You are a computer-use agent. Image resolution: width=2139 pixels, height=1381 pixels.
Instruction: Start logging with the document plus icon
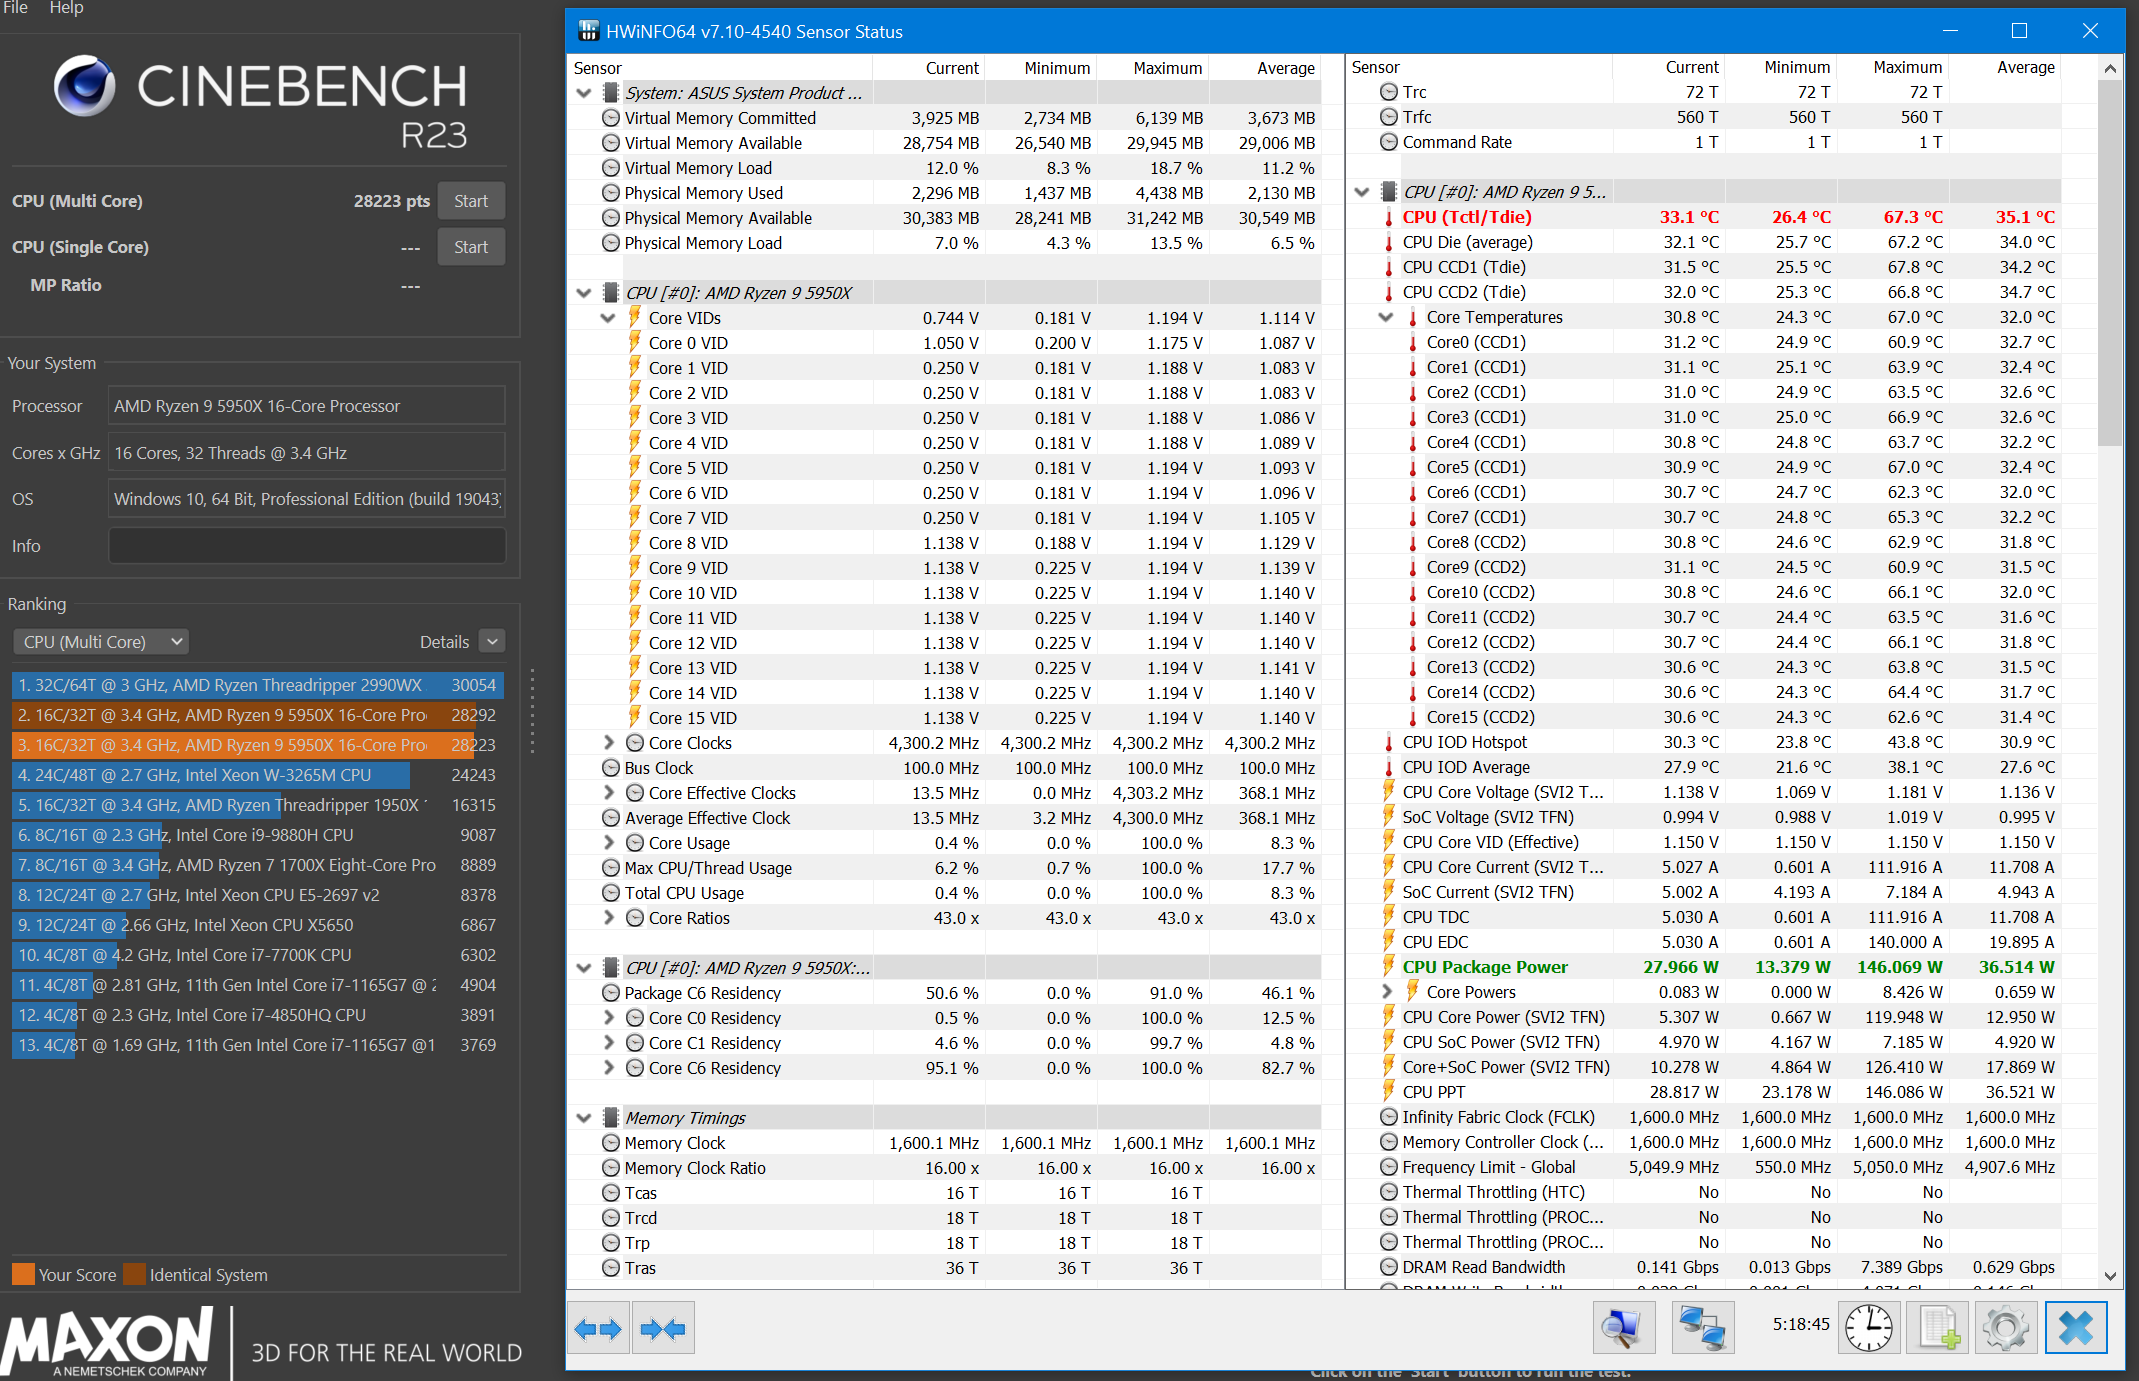coord(1938,1328)
